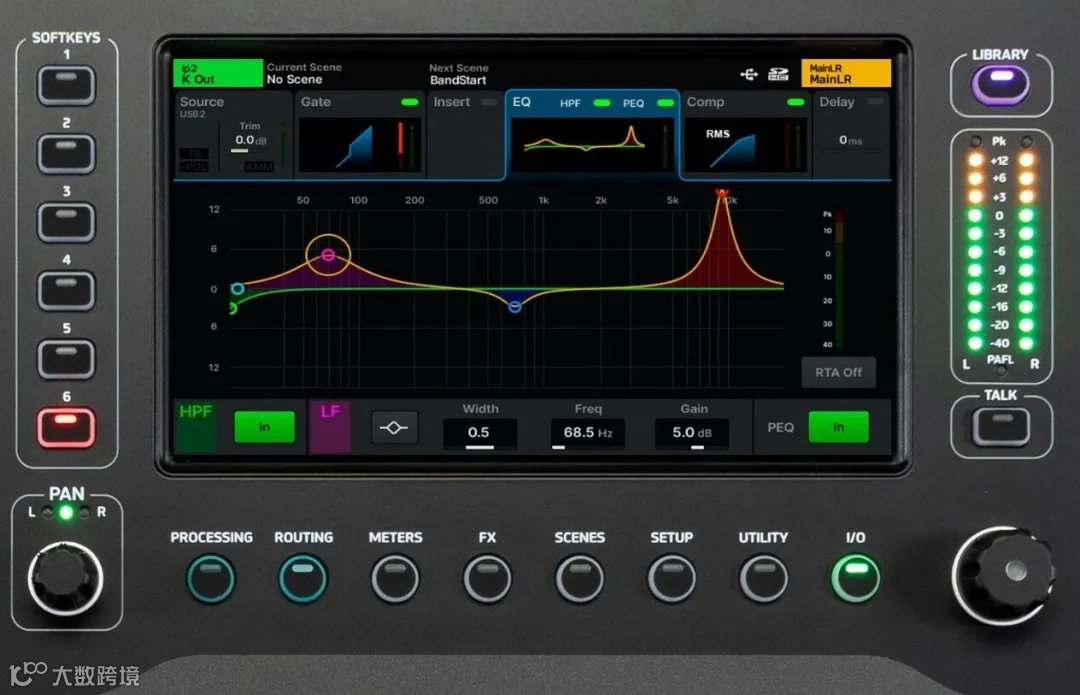Viewport: 1080px width, 695px height.
Task: Click the EQ curve thumbnail preview
Action: pyautogui.click(x=590, y=145)
